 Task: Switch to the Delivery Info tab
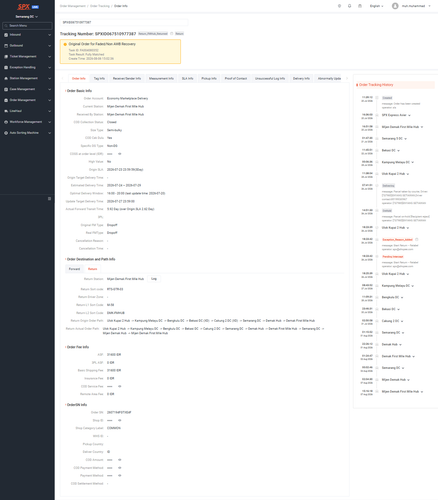(x=301, y=78)
